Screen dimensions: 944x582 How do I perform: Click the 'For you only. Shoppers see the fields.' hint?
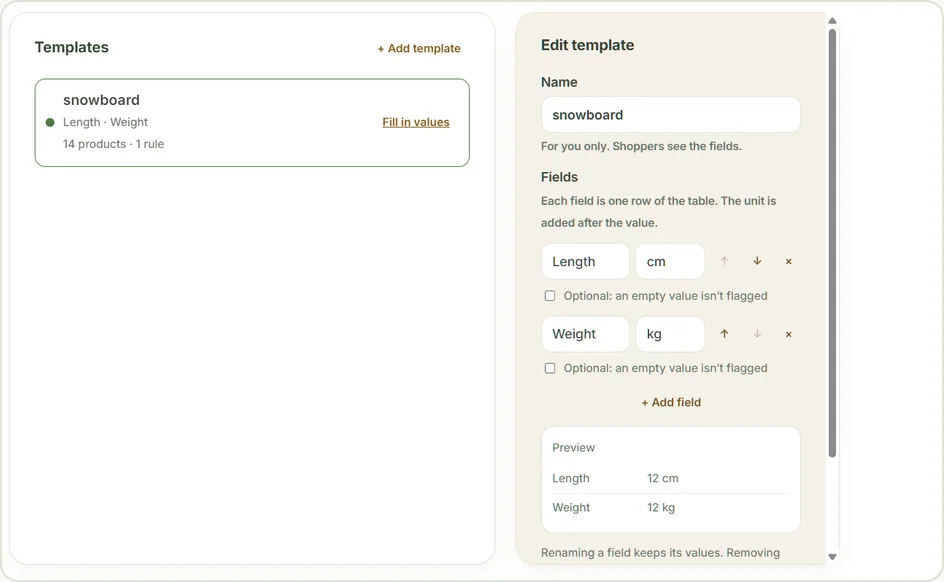pyautogui.click(x=641, y=146)
